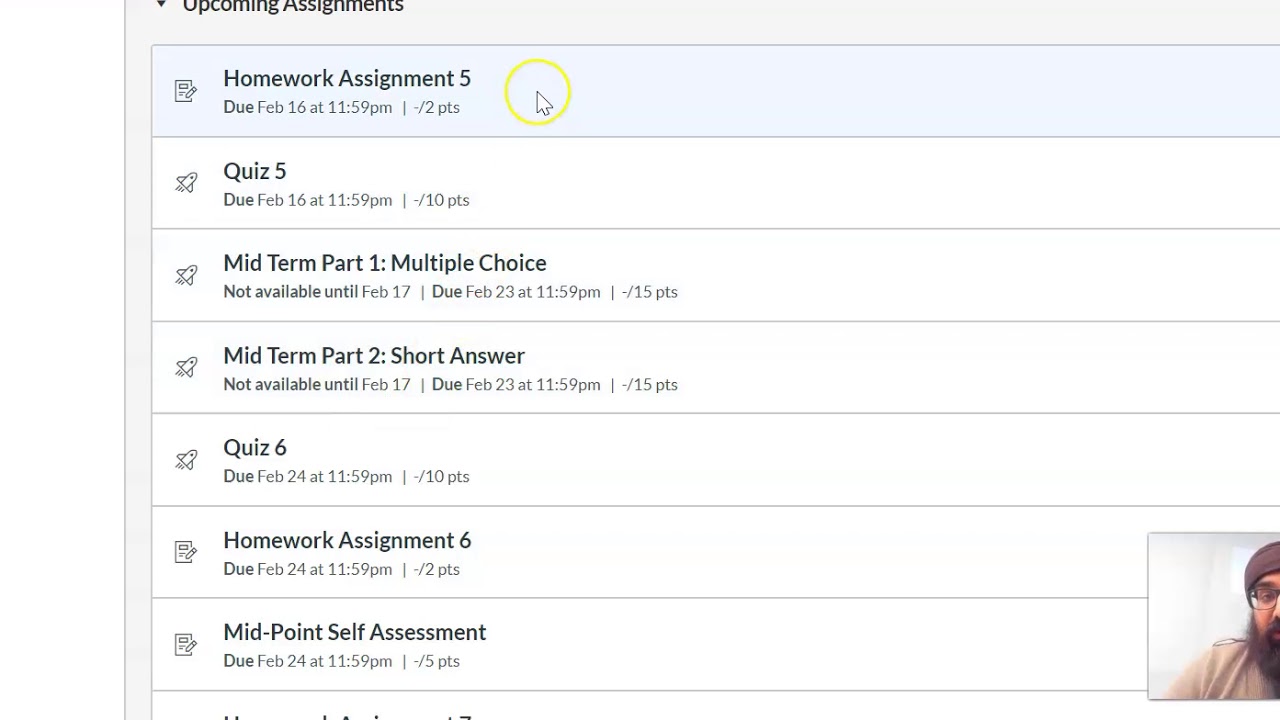Viewport: 1280px width, 720px height.
Task: Click the Quiz 5 due date text
Action: [324, 200]
